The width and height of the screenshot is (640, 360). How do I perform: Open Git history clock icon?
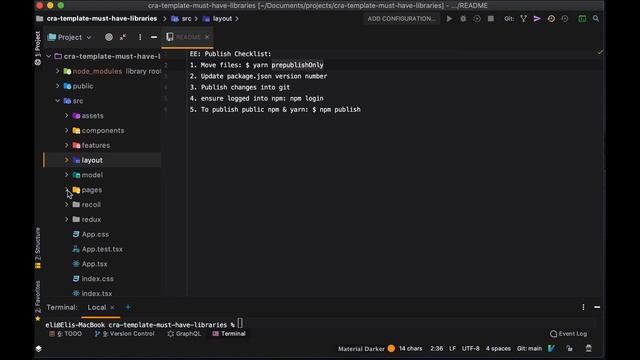(551, 19)
